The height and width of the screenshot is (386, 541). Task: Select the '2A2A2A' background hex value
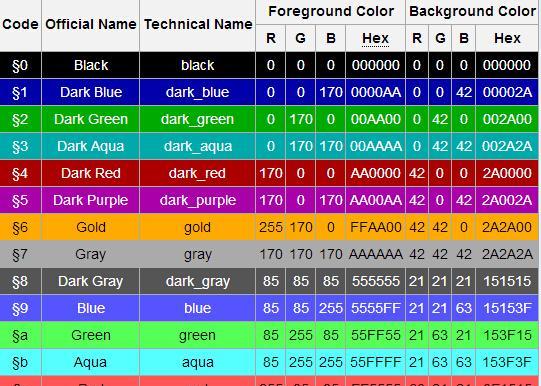tap(507, 254)
